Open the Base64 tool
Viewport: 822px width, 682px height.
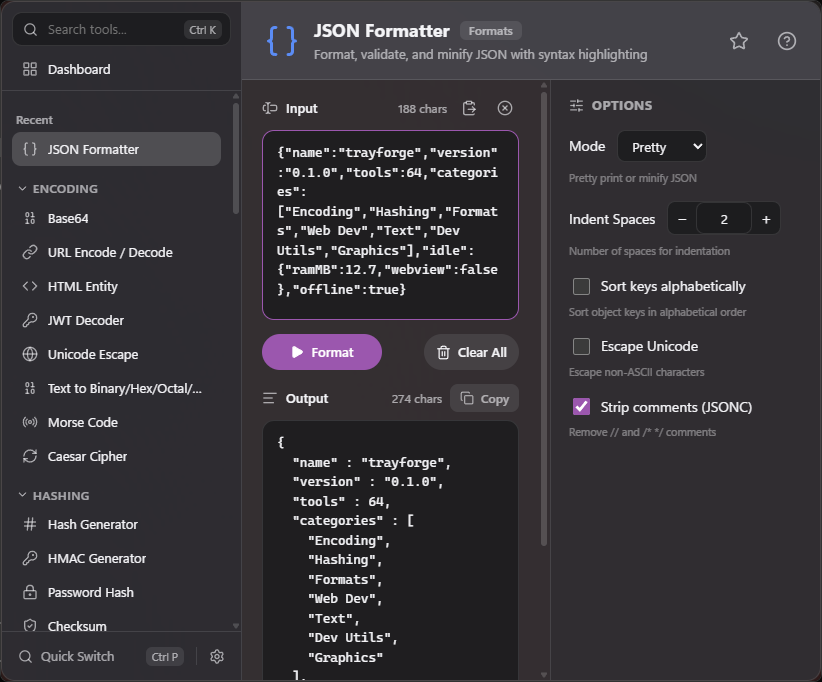pos(116,218)
